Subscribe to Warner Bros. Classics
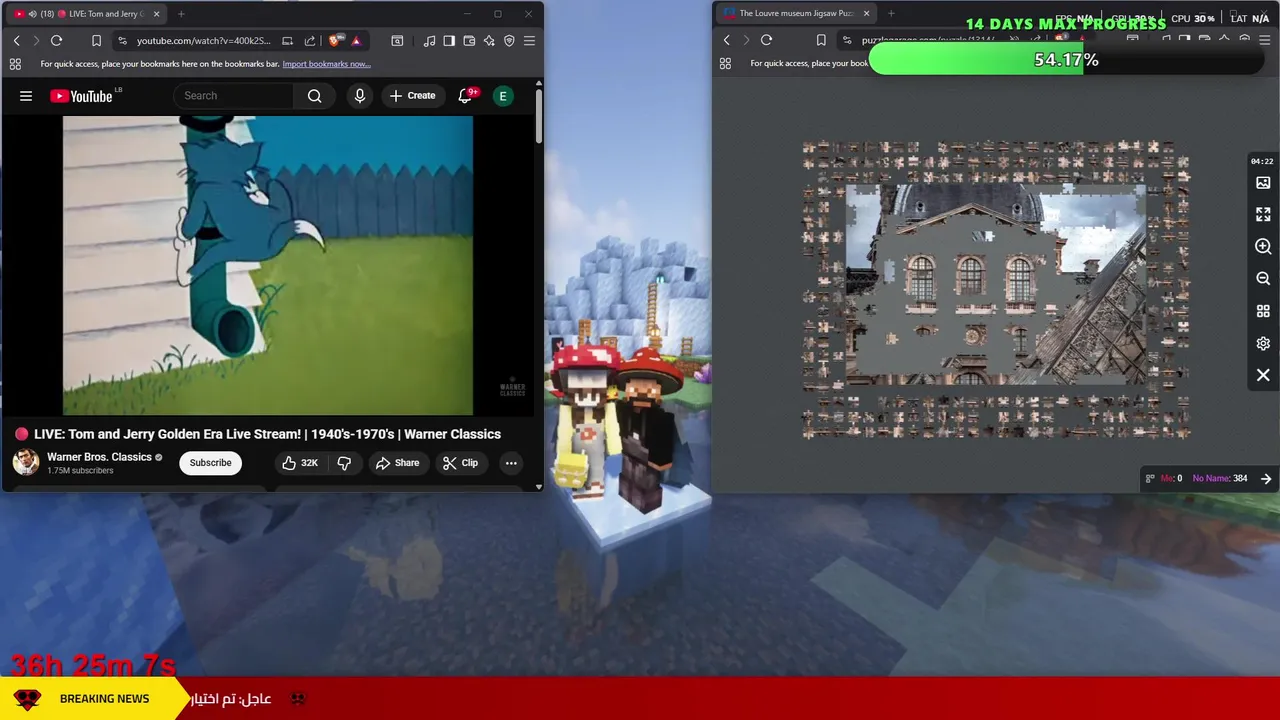The height and width of the screenshot is (720, 1280). [x=210, y=463]
